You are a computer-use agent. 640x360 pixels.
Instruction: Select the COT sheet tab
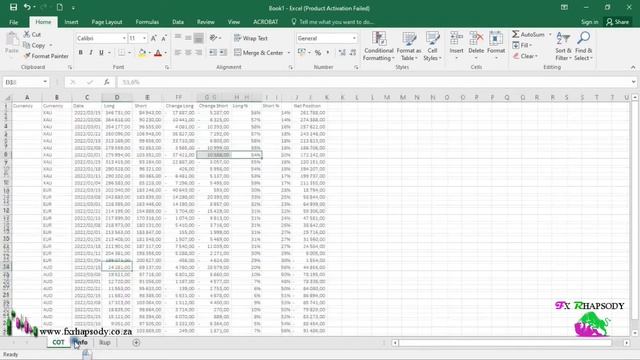(58, 342)
